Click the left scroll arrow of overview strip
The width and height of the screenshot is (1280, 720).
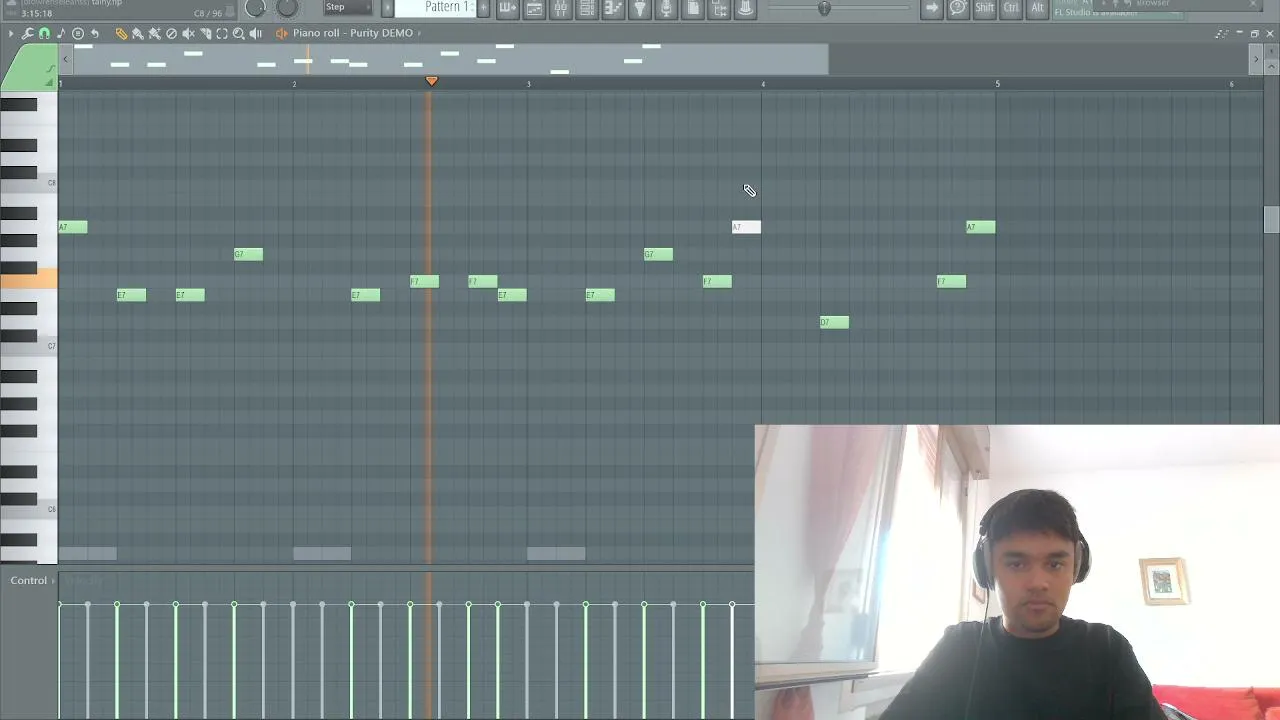tap(66, 59)
